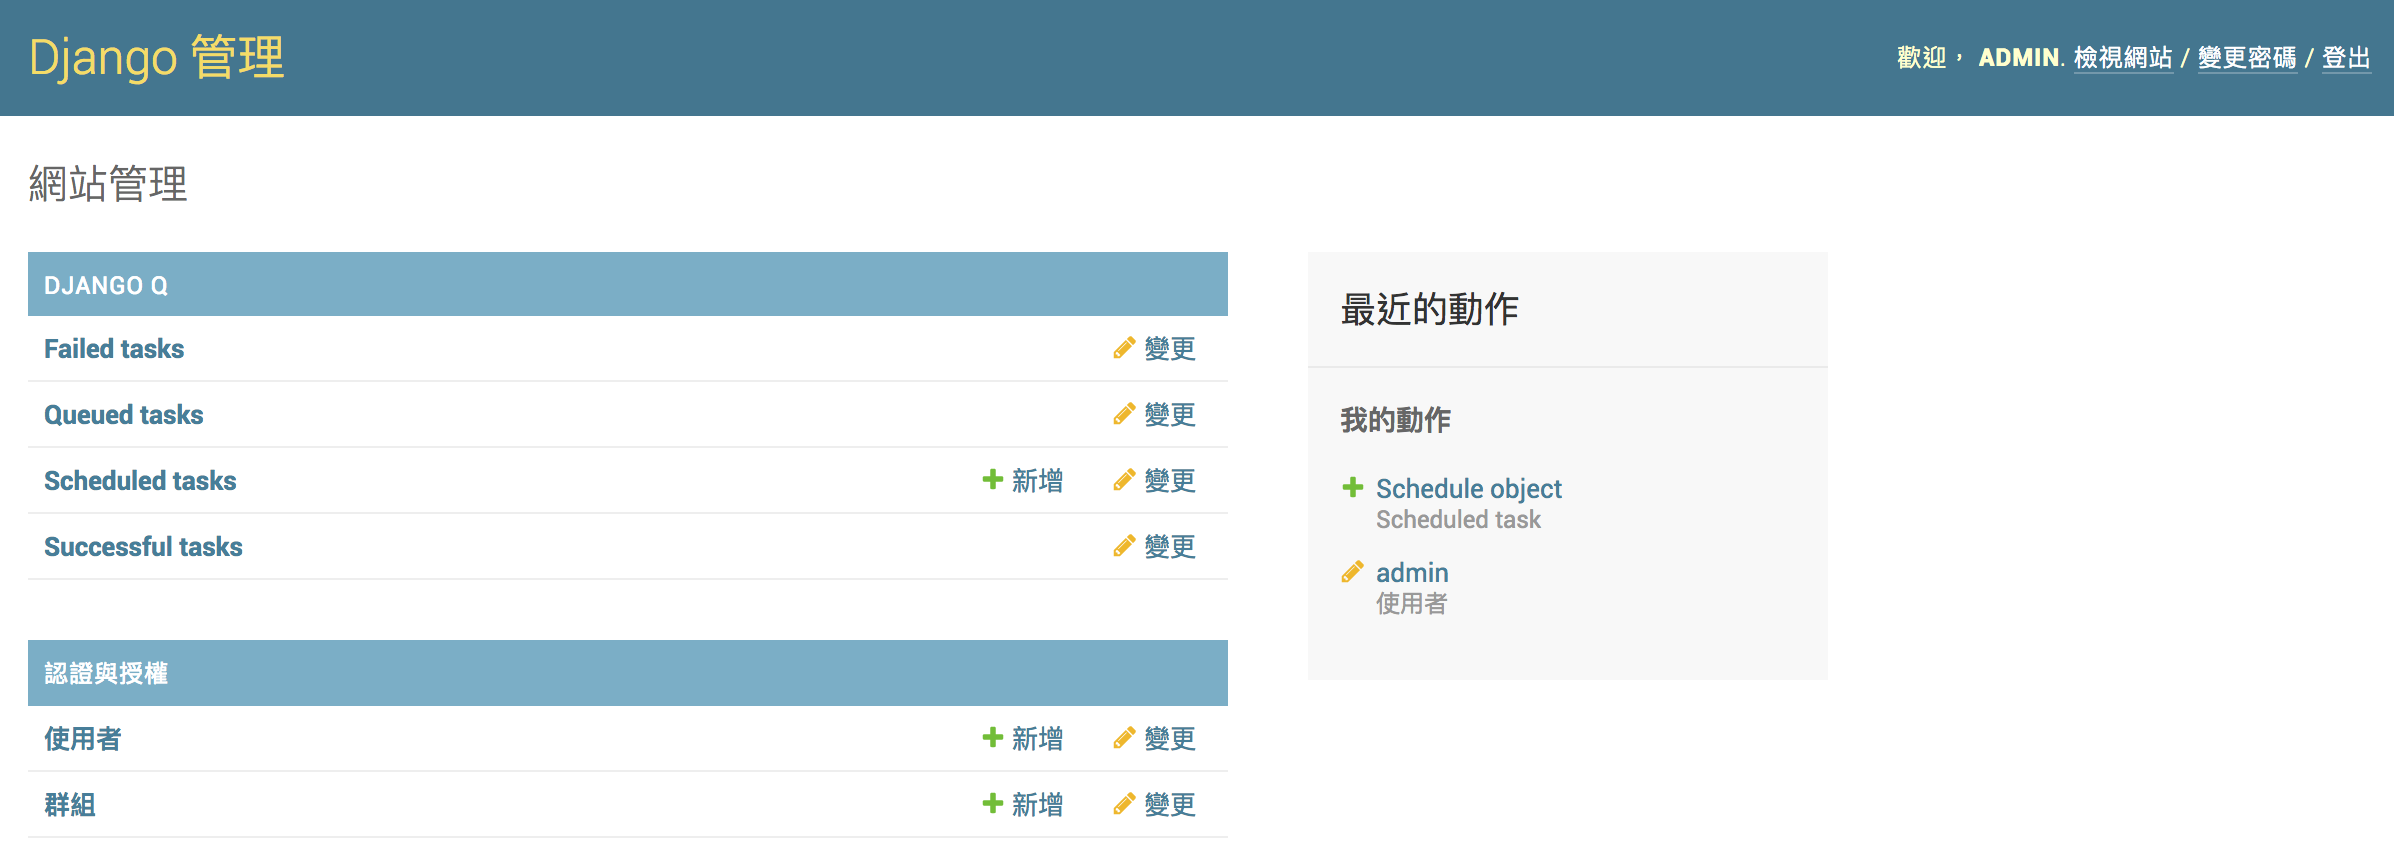Click the ADMIN username text

point(2019,58)
